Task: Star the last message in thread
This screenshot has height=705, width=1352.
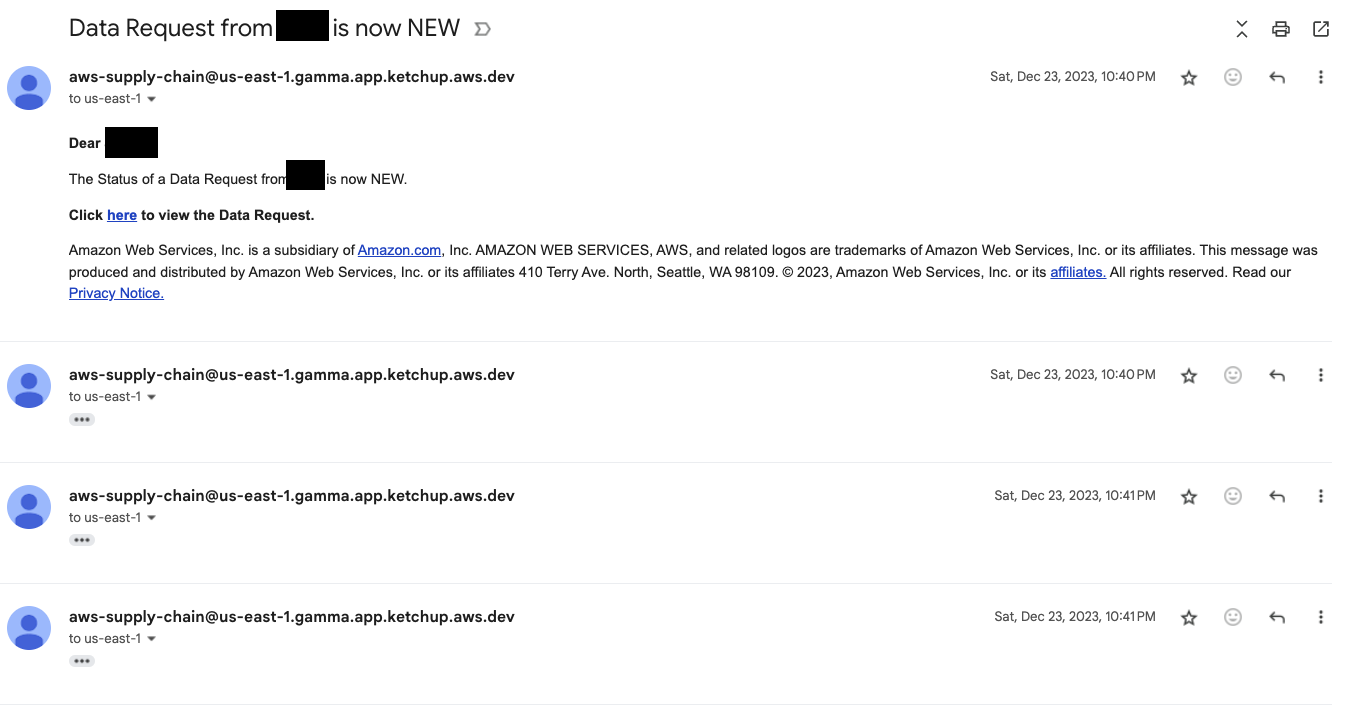Action: point(1189,617)
